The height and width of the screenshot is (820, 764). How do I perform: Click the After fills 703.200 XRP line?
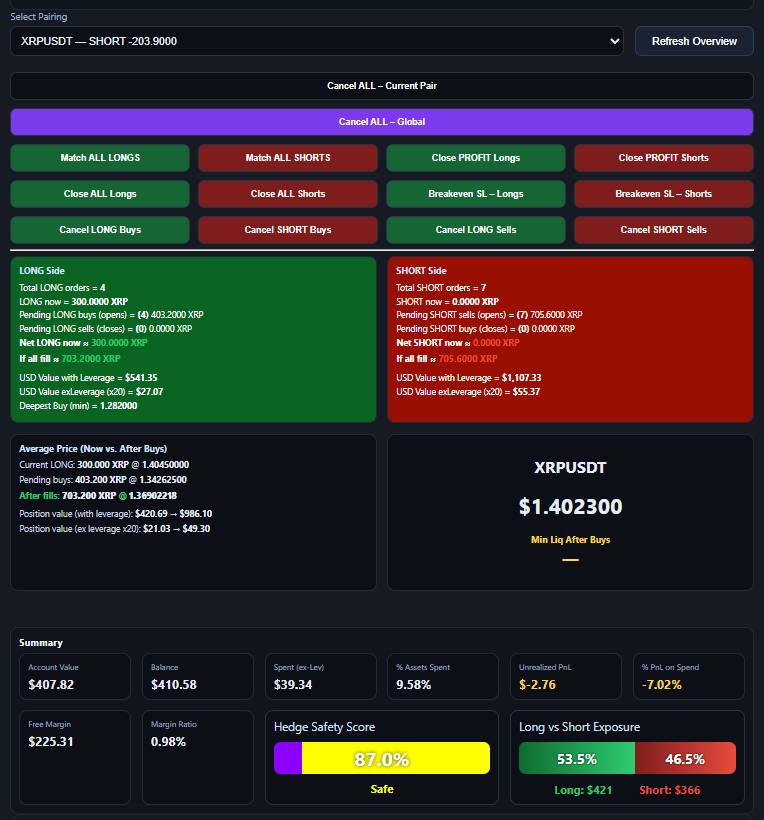click(98, 496)
